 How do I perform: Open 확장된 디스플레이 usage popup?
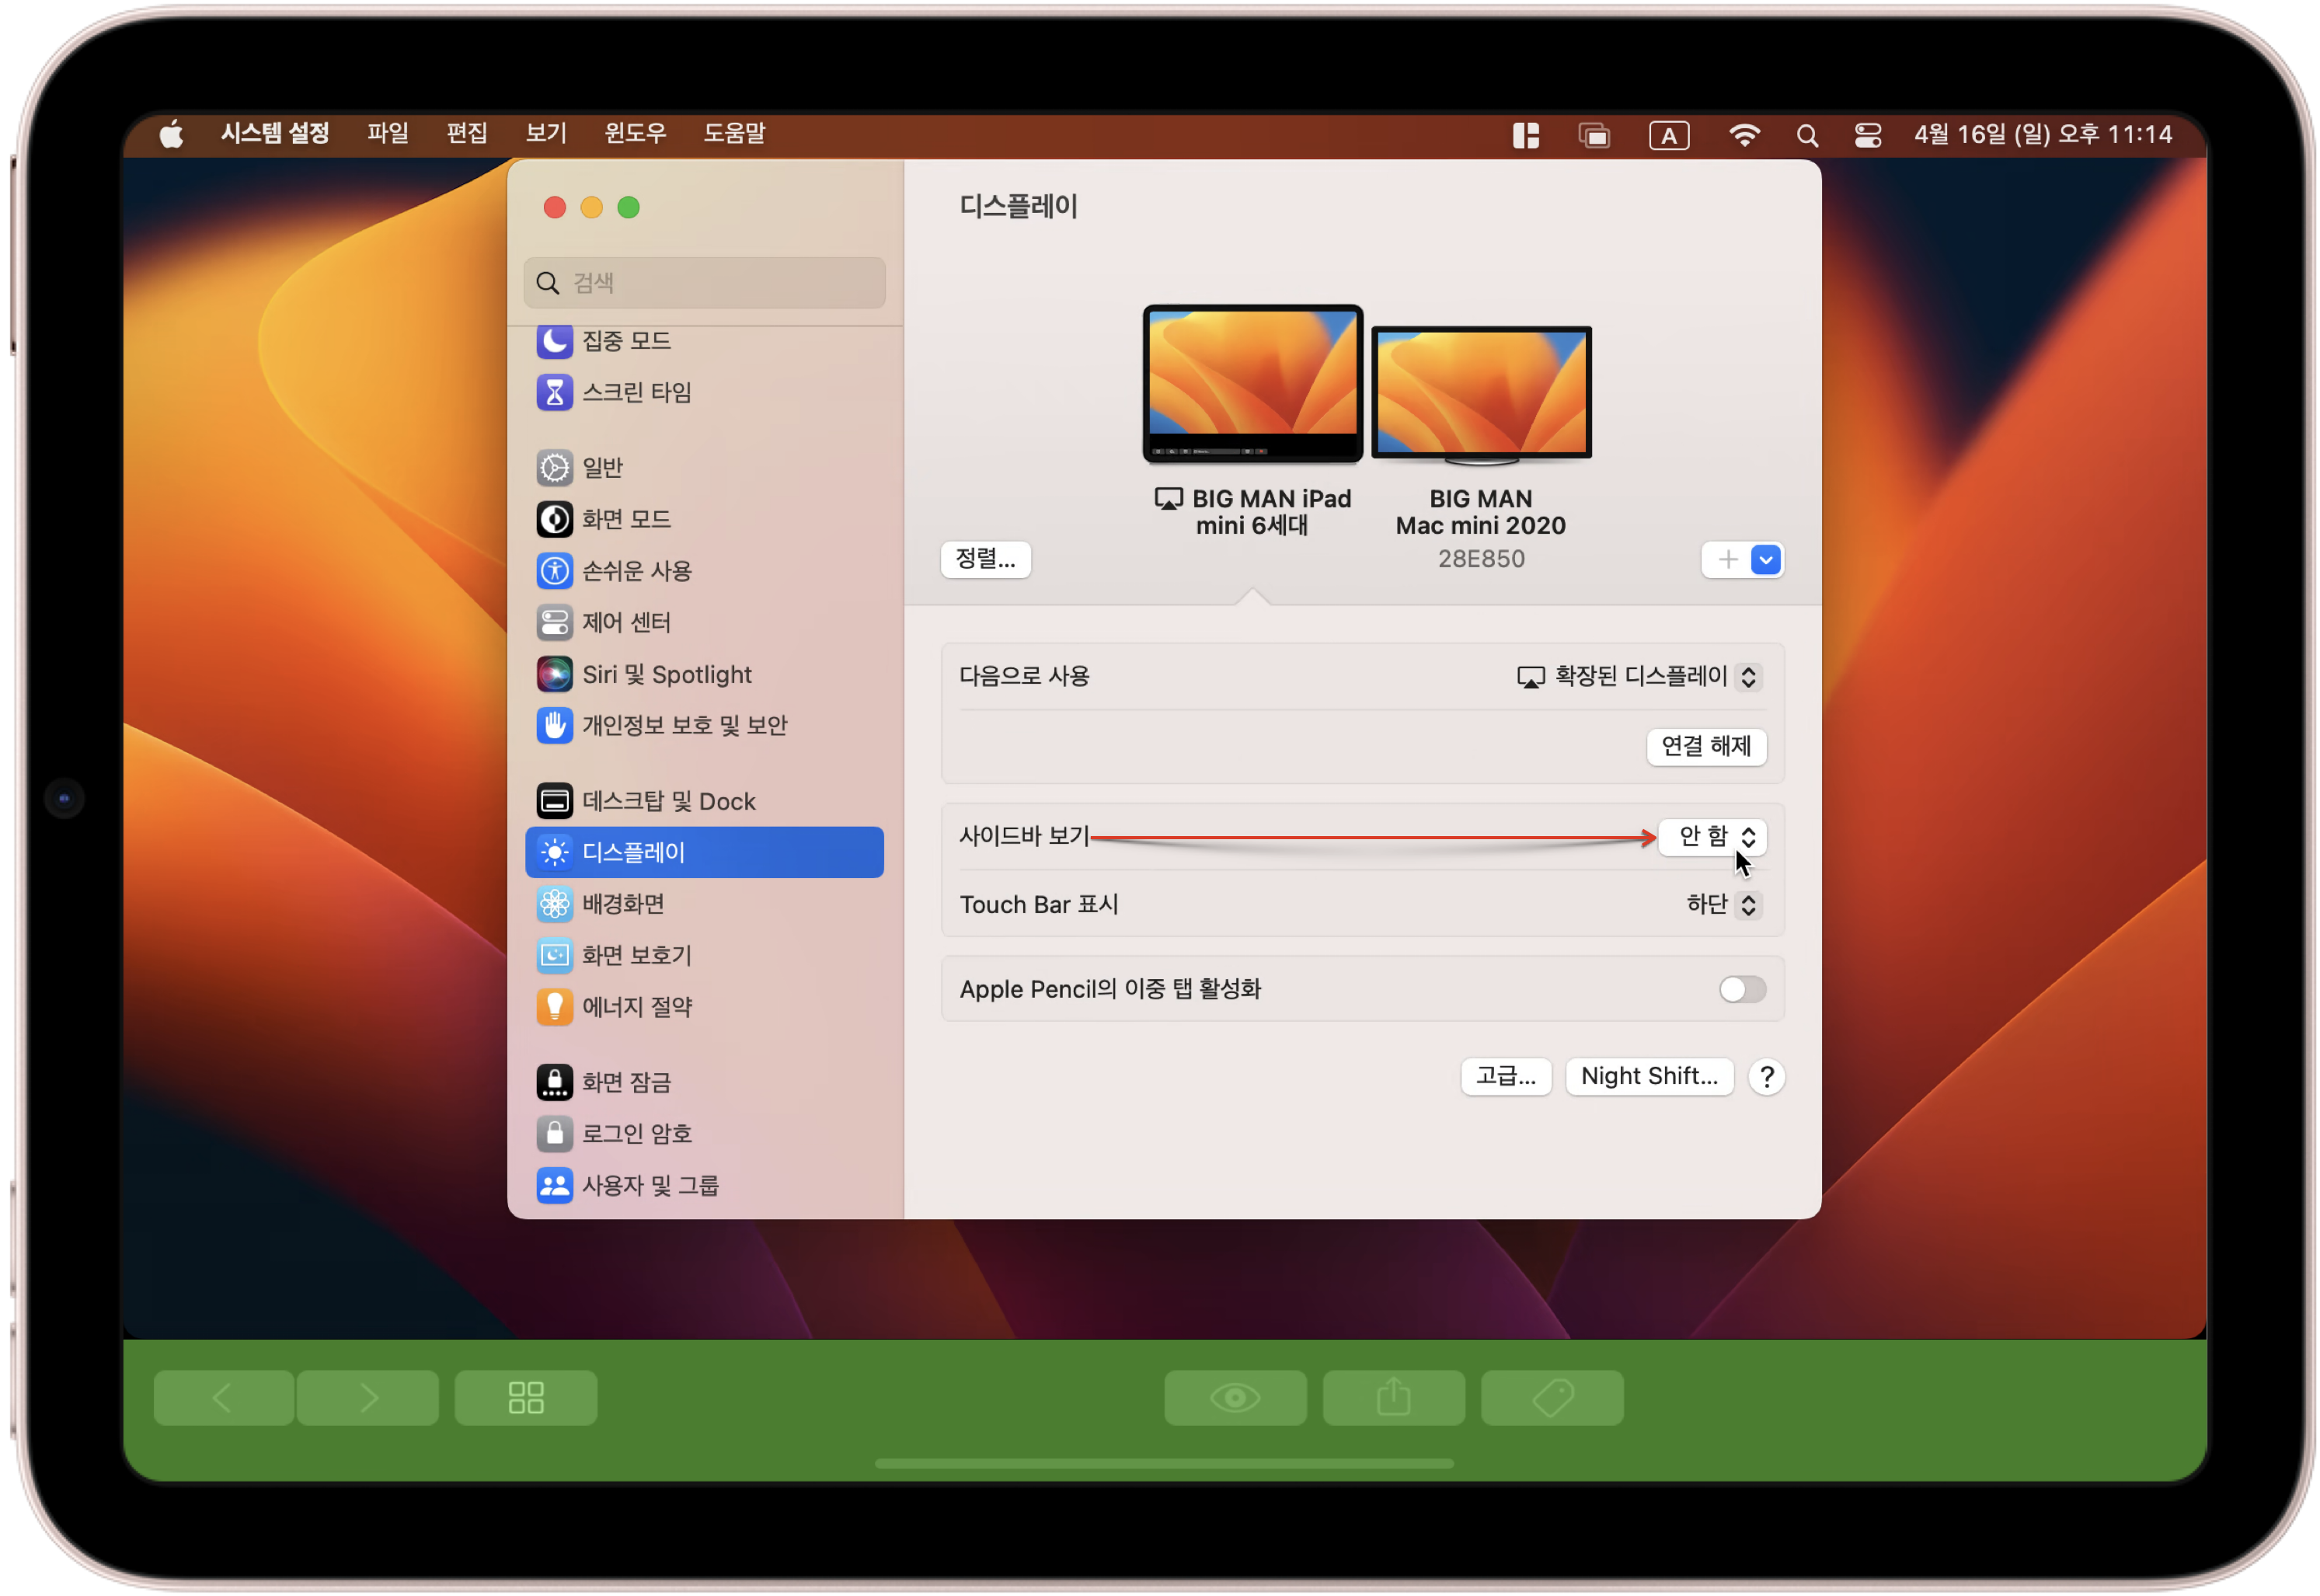point(1640,677)
